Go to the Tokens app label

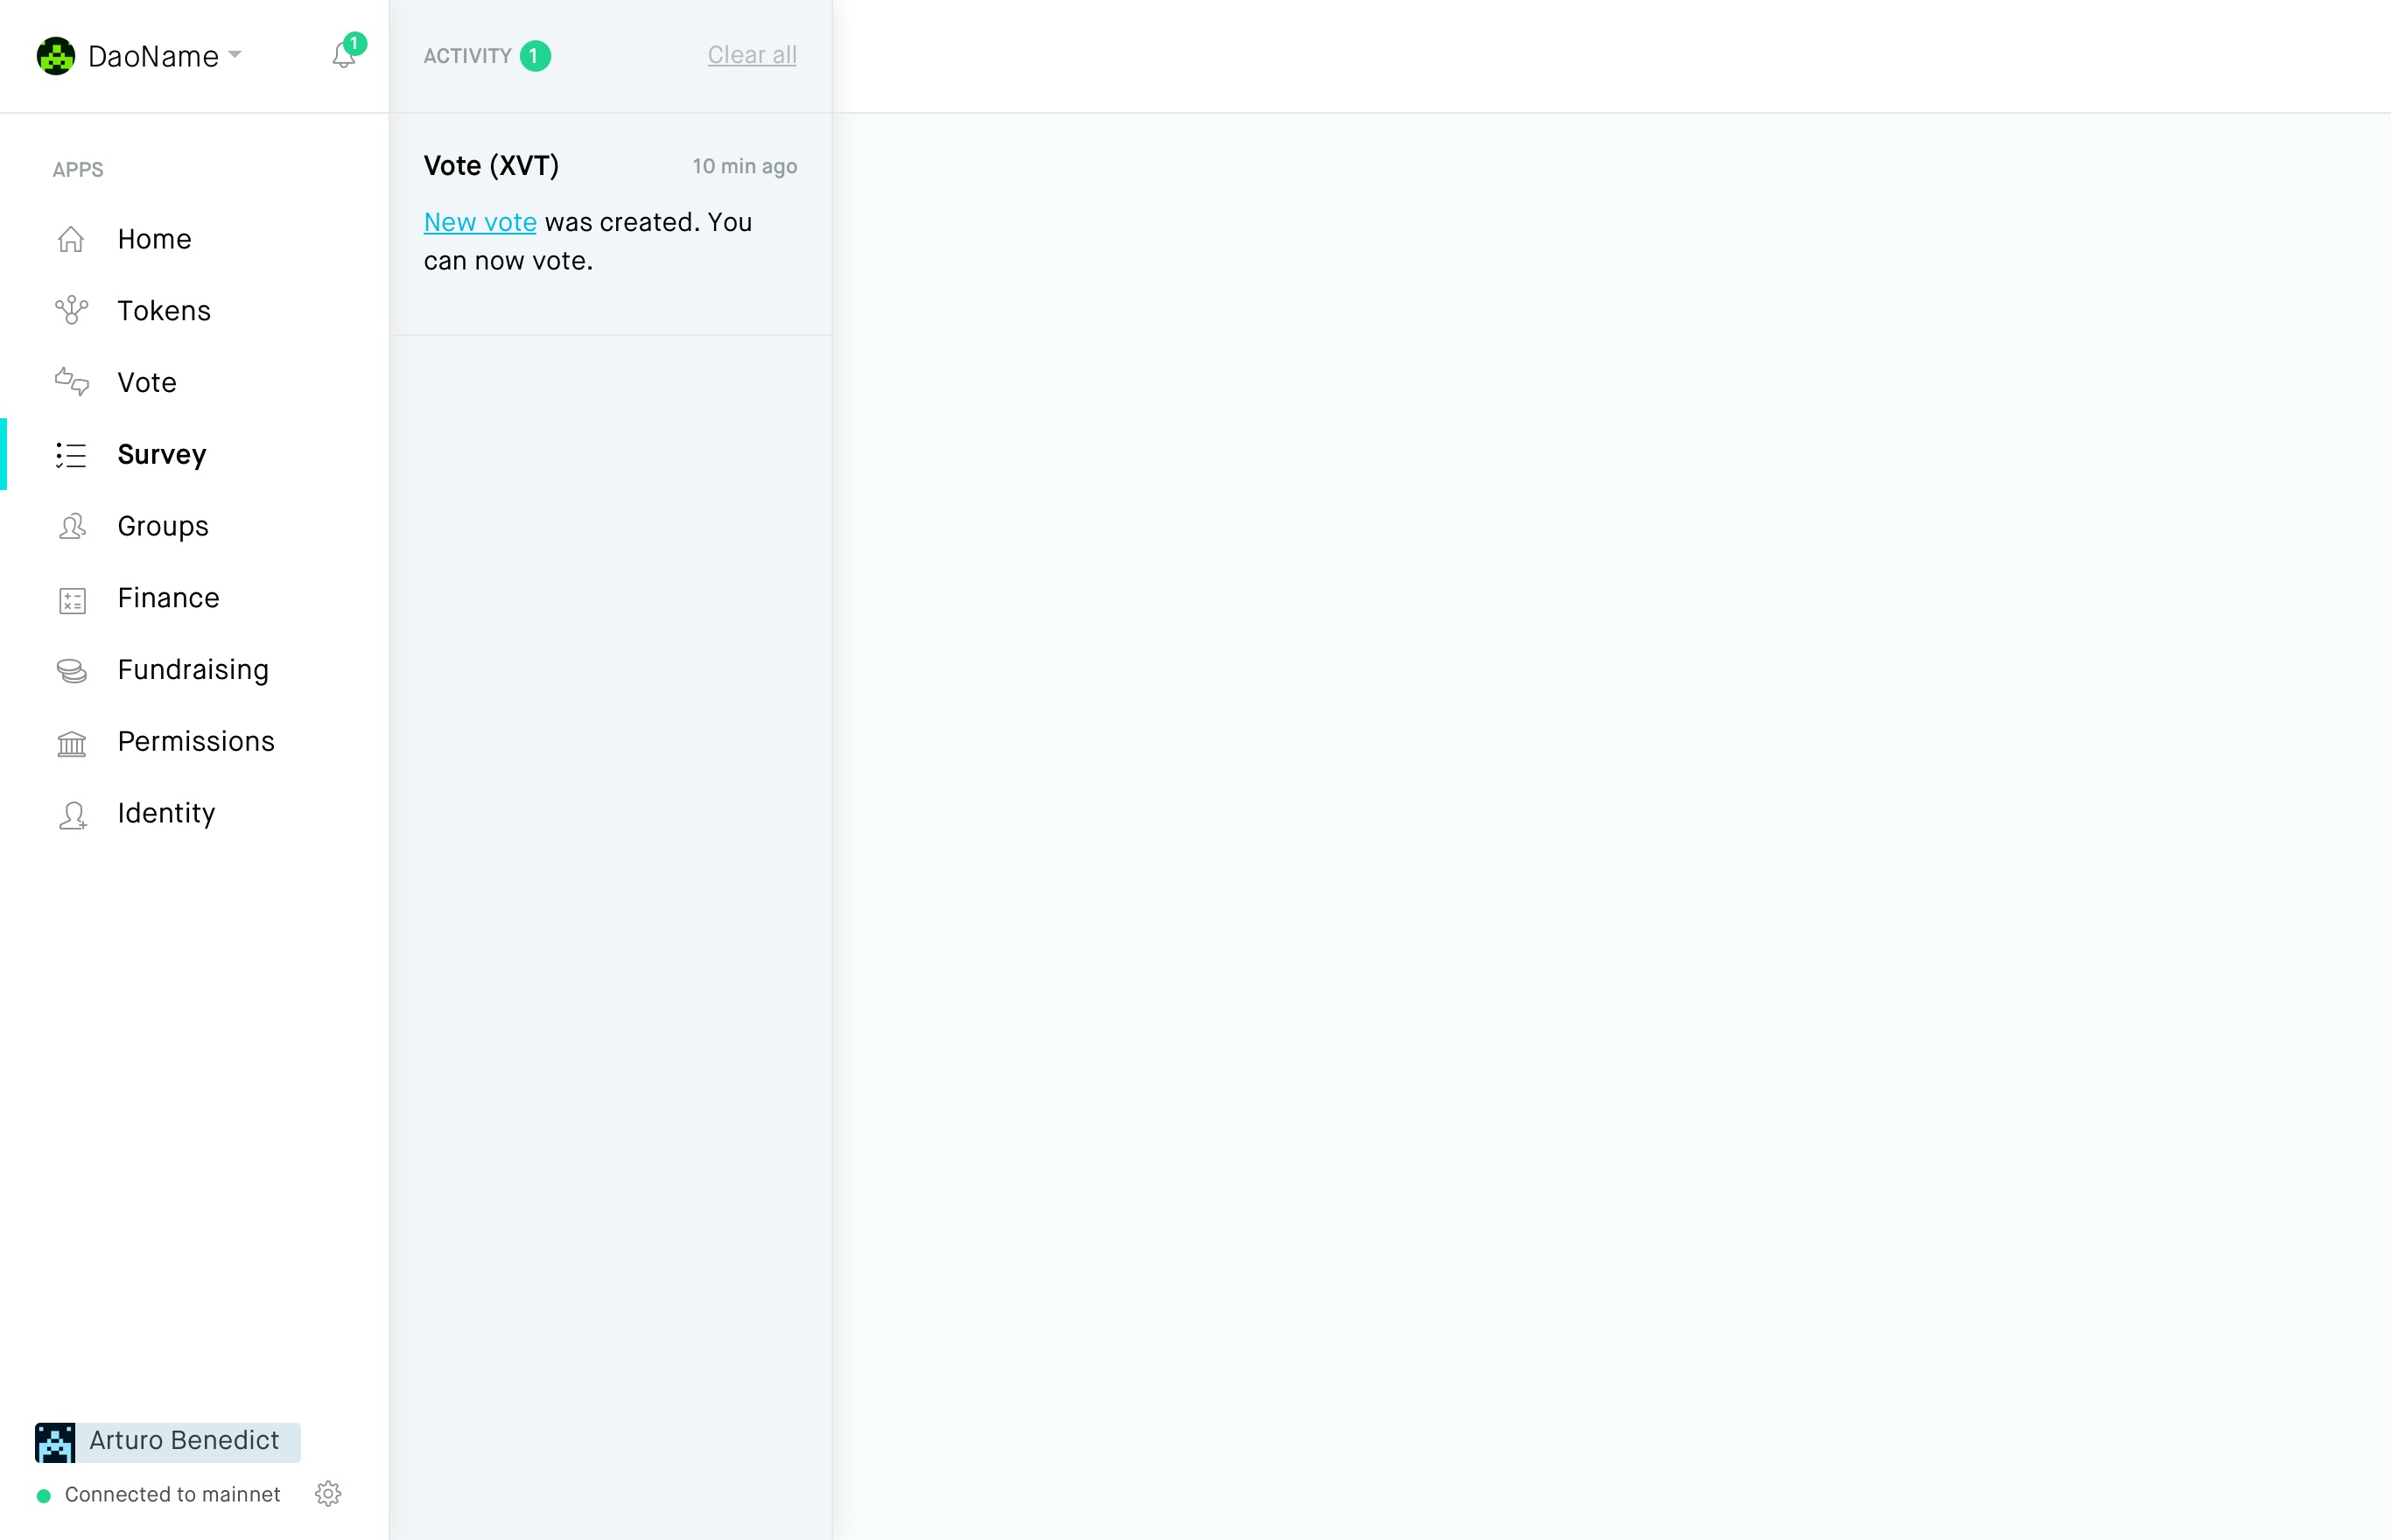[x=164, y=311]
